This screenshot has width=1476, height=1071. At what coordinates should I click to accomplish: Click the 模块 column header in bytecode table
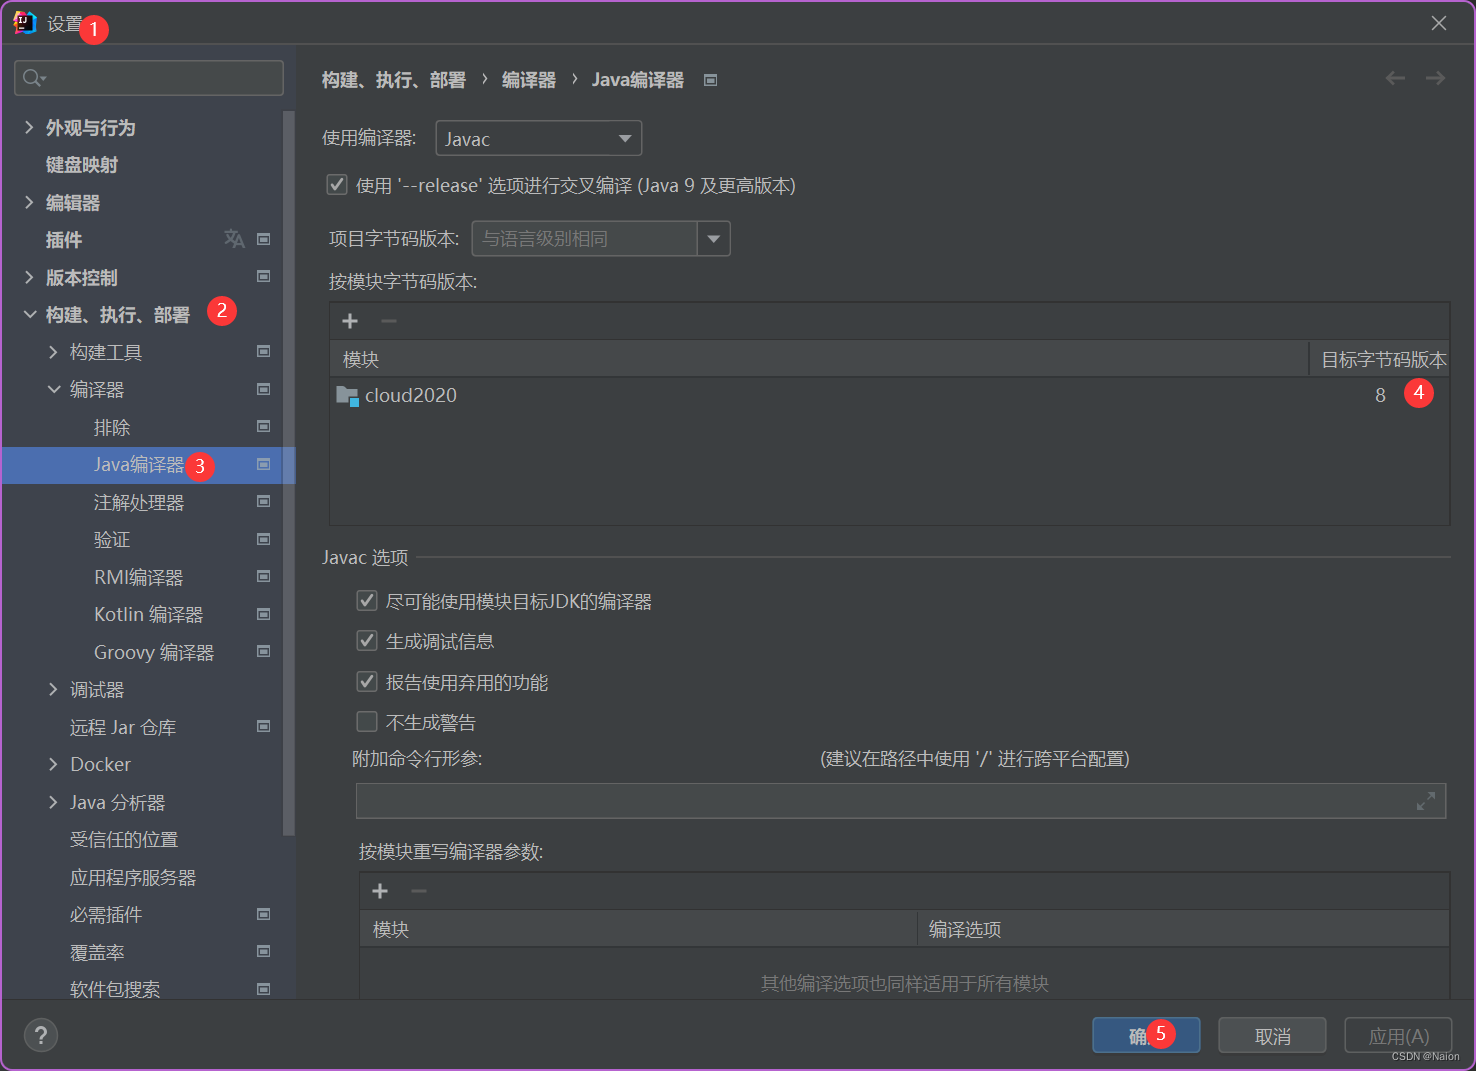pyautogui.click(x=819, y=359)
